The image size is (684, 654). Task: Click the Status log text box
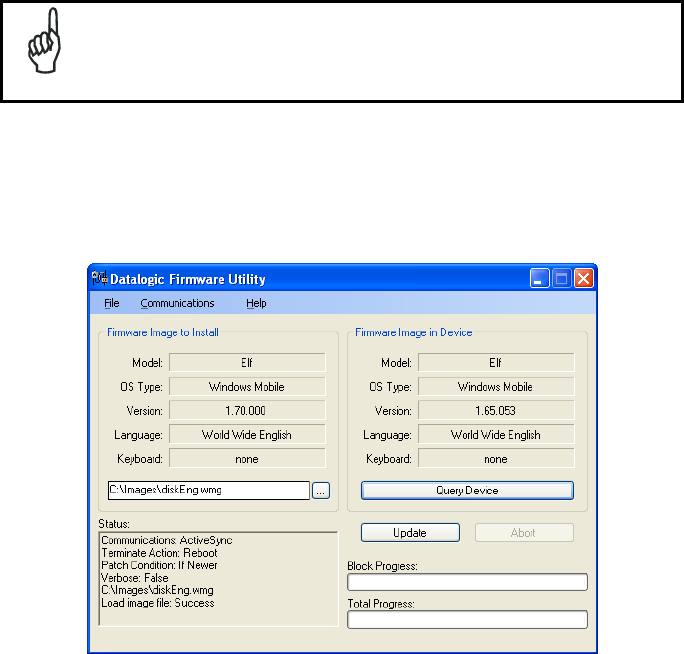(219, 579)
